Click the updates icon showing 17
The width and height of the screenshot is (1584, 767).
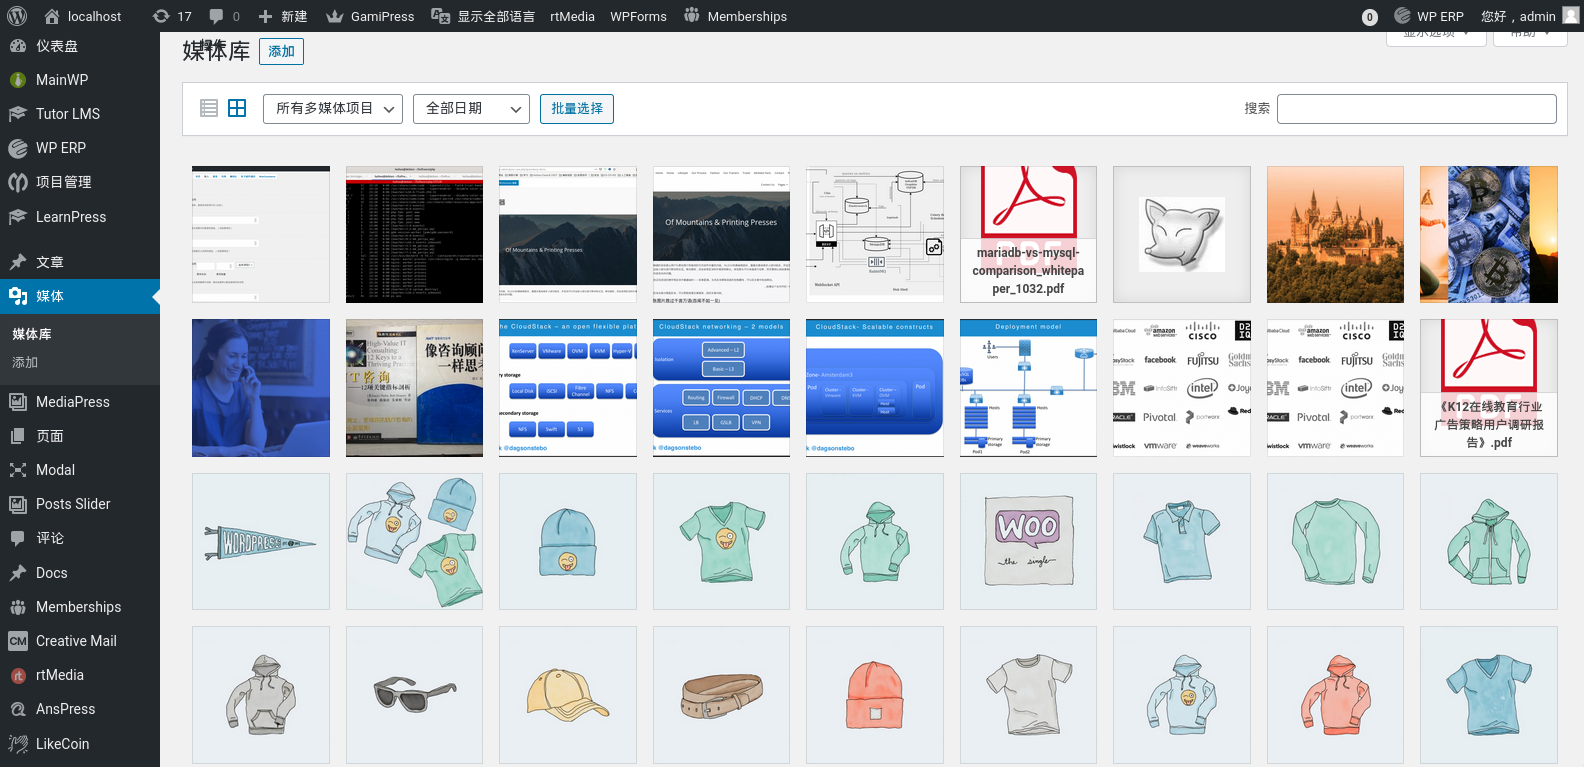172,16
